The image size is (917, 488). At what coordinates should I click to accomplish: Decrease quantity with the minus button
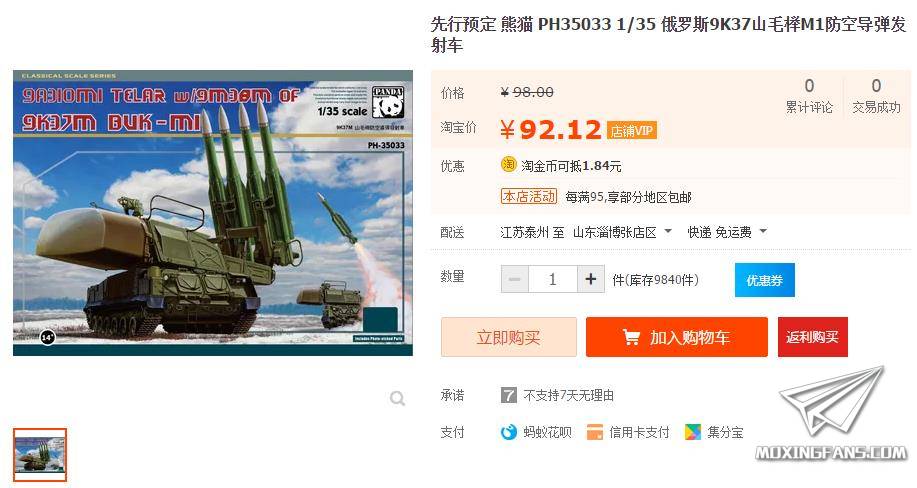point(515,279)
